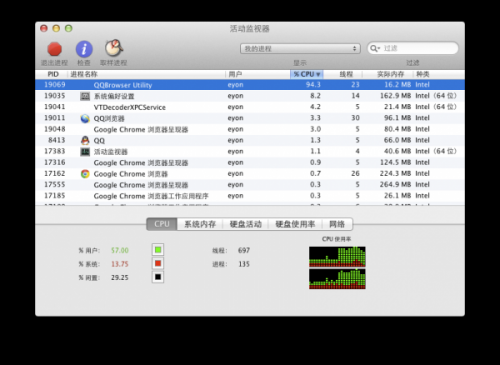
Task: Sort by the PID column header
Action: [53, 74]
